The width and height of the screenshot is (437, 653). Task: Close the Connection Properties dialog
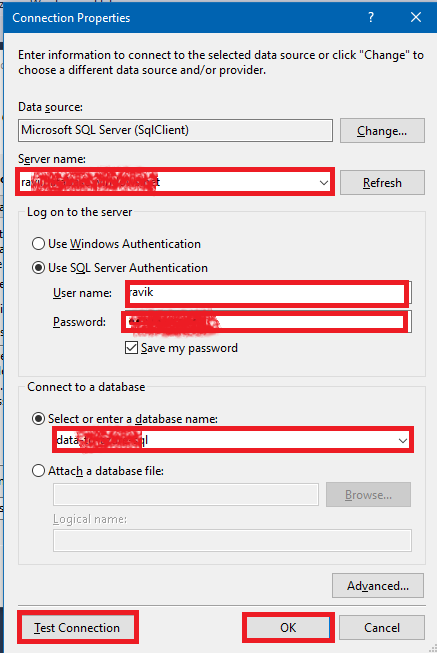[x=416, y=17]
